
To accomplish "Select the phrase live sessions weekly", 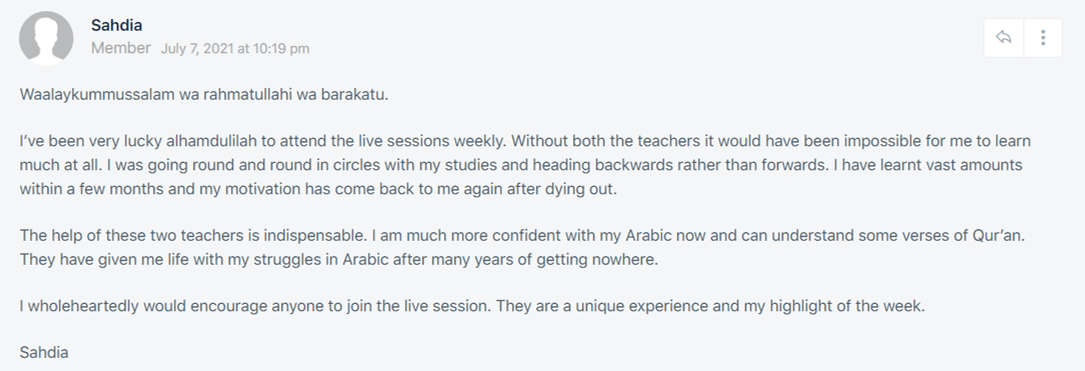I will coord(441,142).
